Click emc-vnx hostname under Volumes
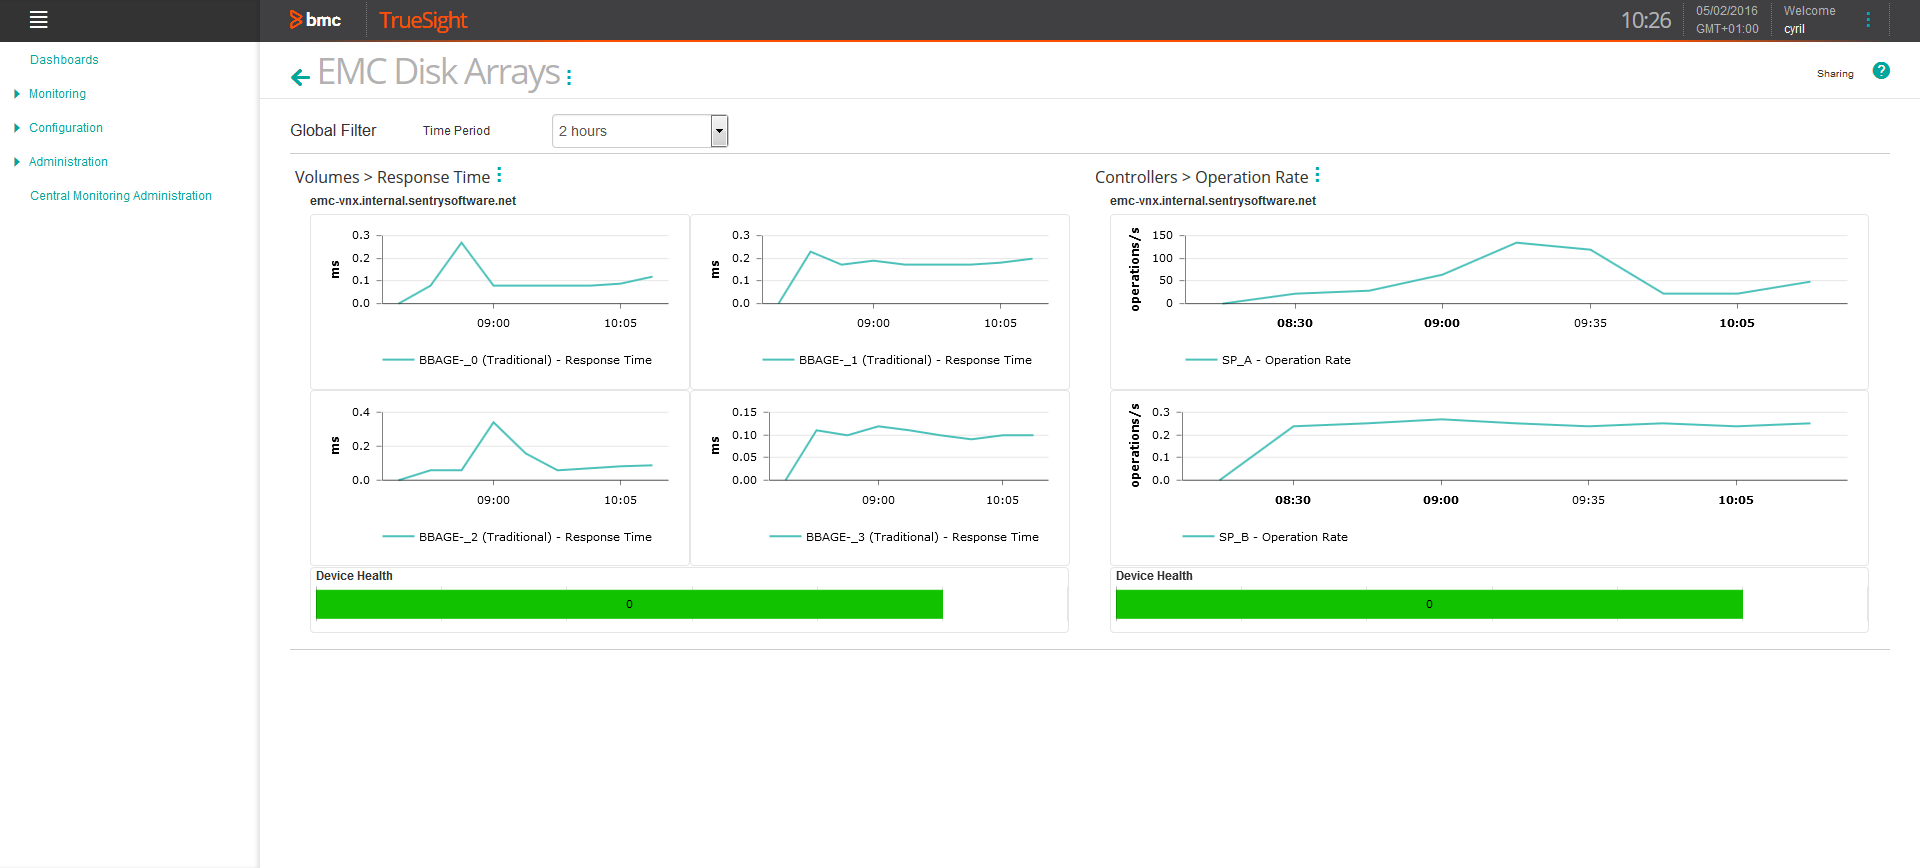Screen dimensions: 1920x868 [413, 201]
